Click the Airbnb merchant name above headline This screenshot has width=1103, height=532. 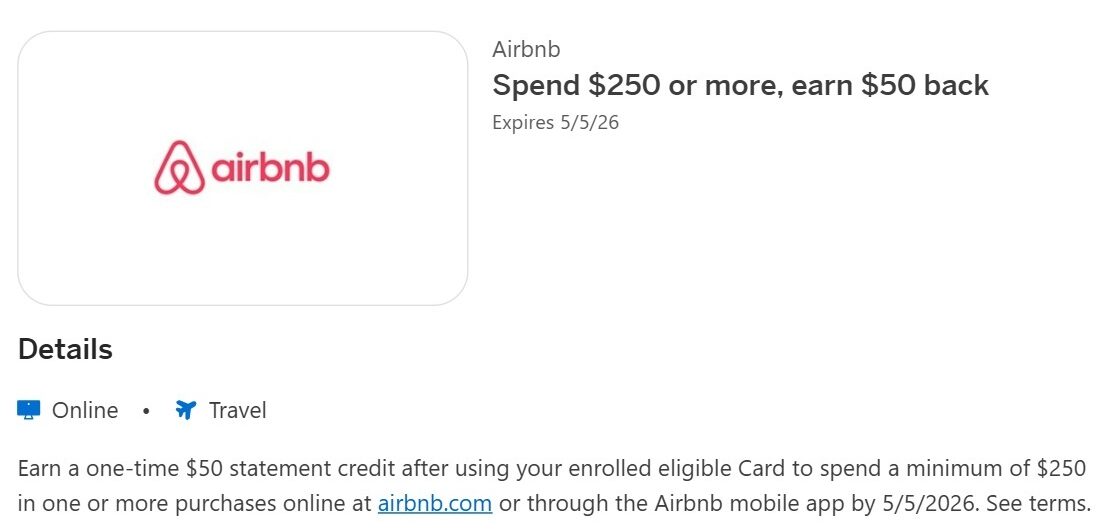click(526, 50)
